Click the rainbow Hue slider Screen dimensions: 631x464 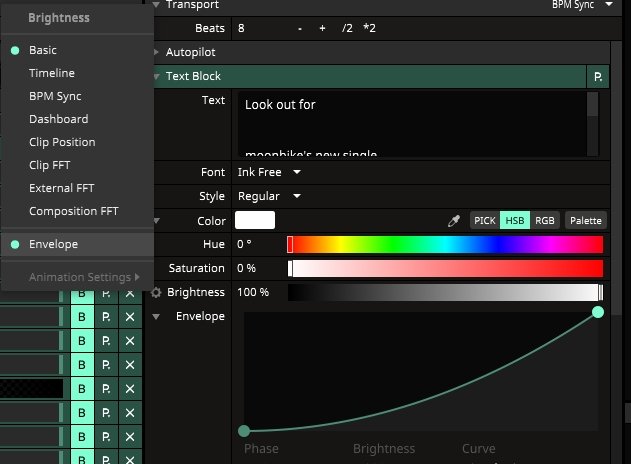(445, 244)
